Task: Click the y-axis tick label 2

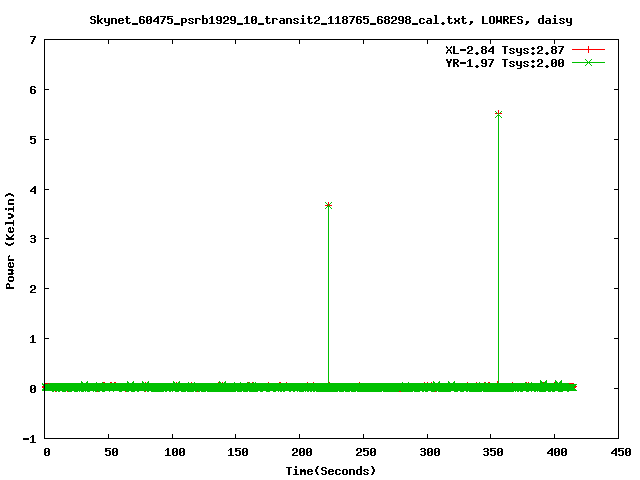Action: coord(33,289)
